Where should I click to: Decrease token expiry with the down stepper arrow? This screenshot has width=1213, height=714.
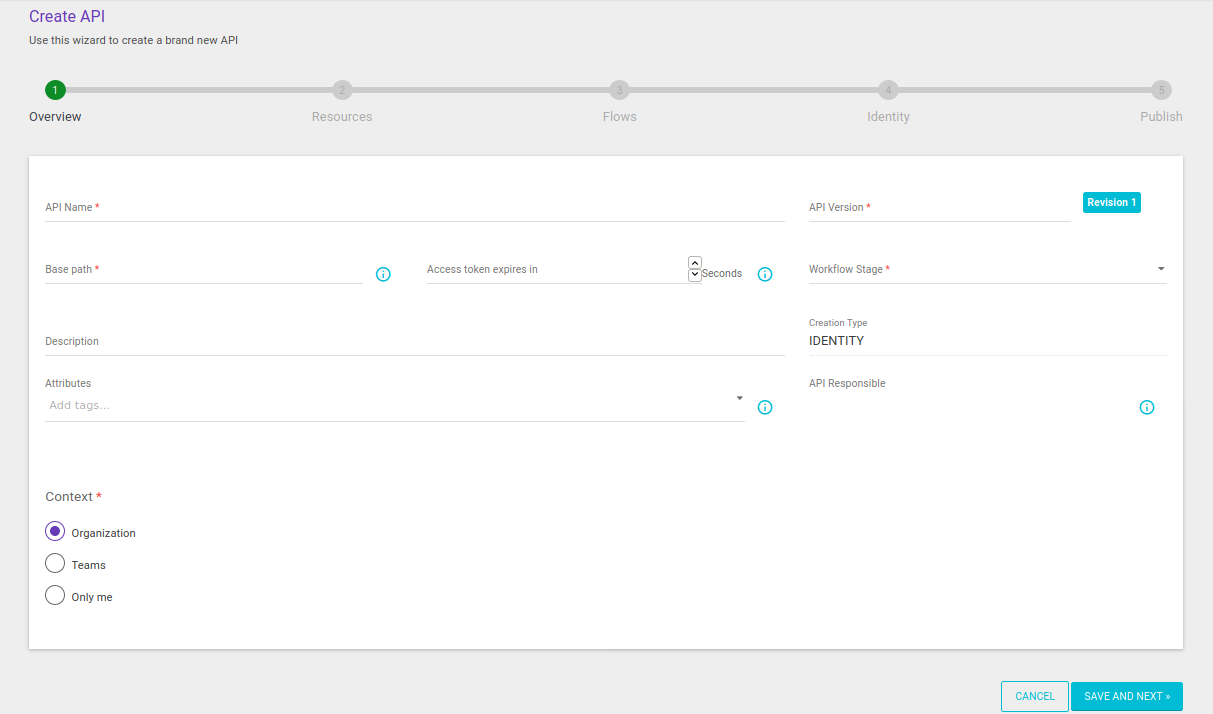694,274
